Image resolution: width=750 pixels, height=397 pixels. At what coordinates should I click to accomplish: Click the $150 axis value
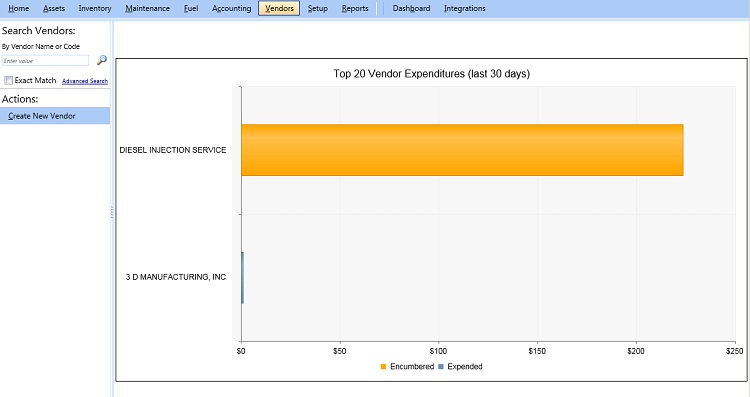pyautogui.click(x=537, y=351)
